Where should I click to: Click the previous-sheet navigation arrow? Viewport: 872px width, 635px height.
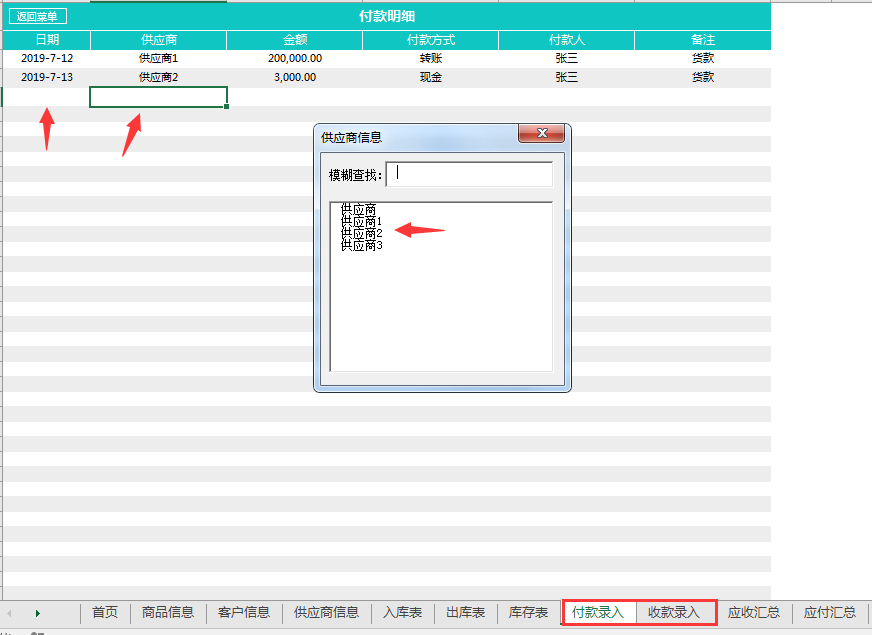tap(9, 613)
